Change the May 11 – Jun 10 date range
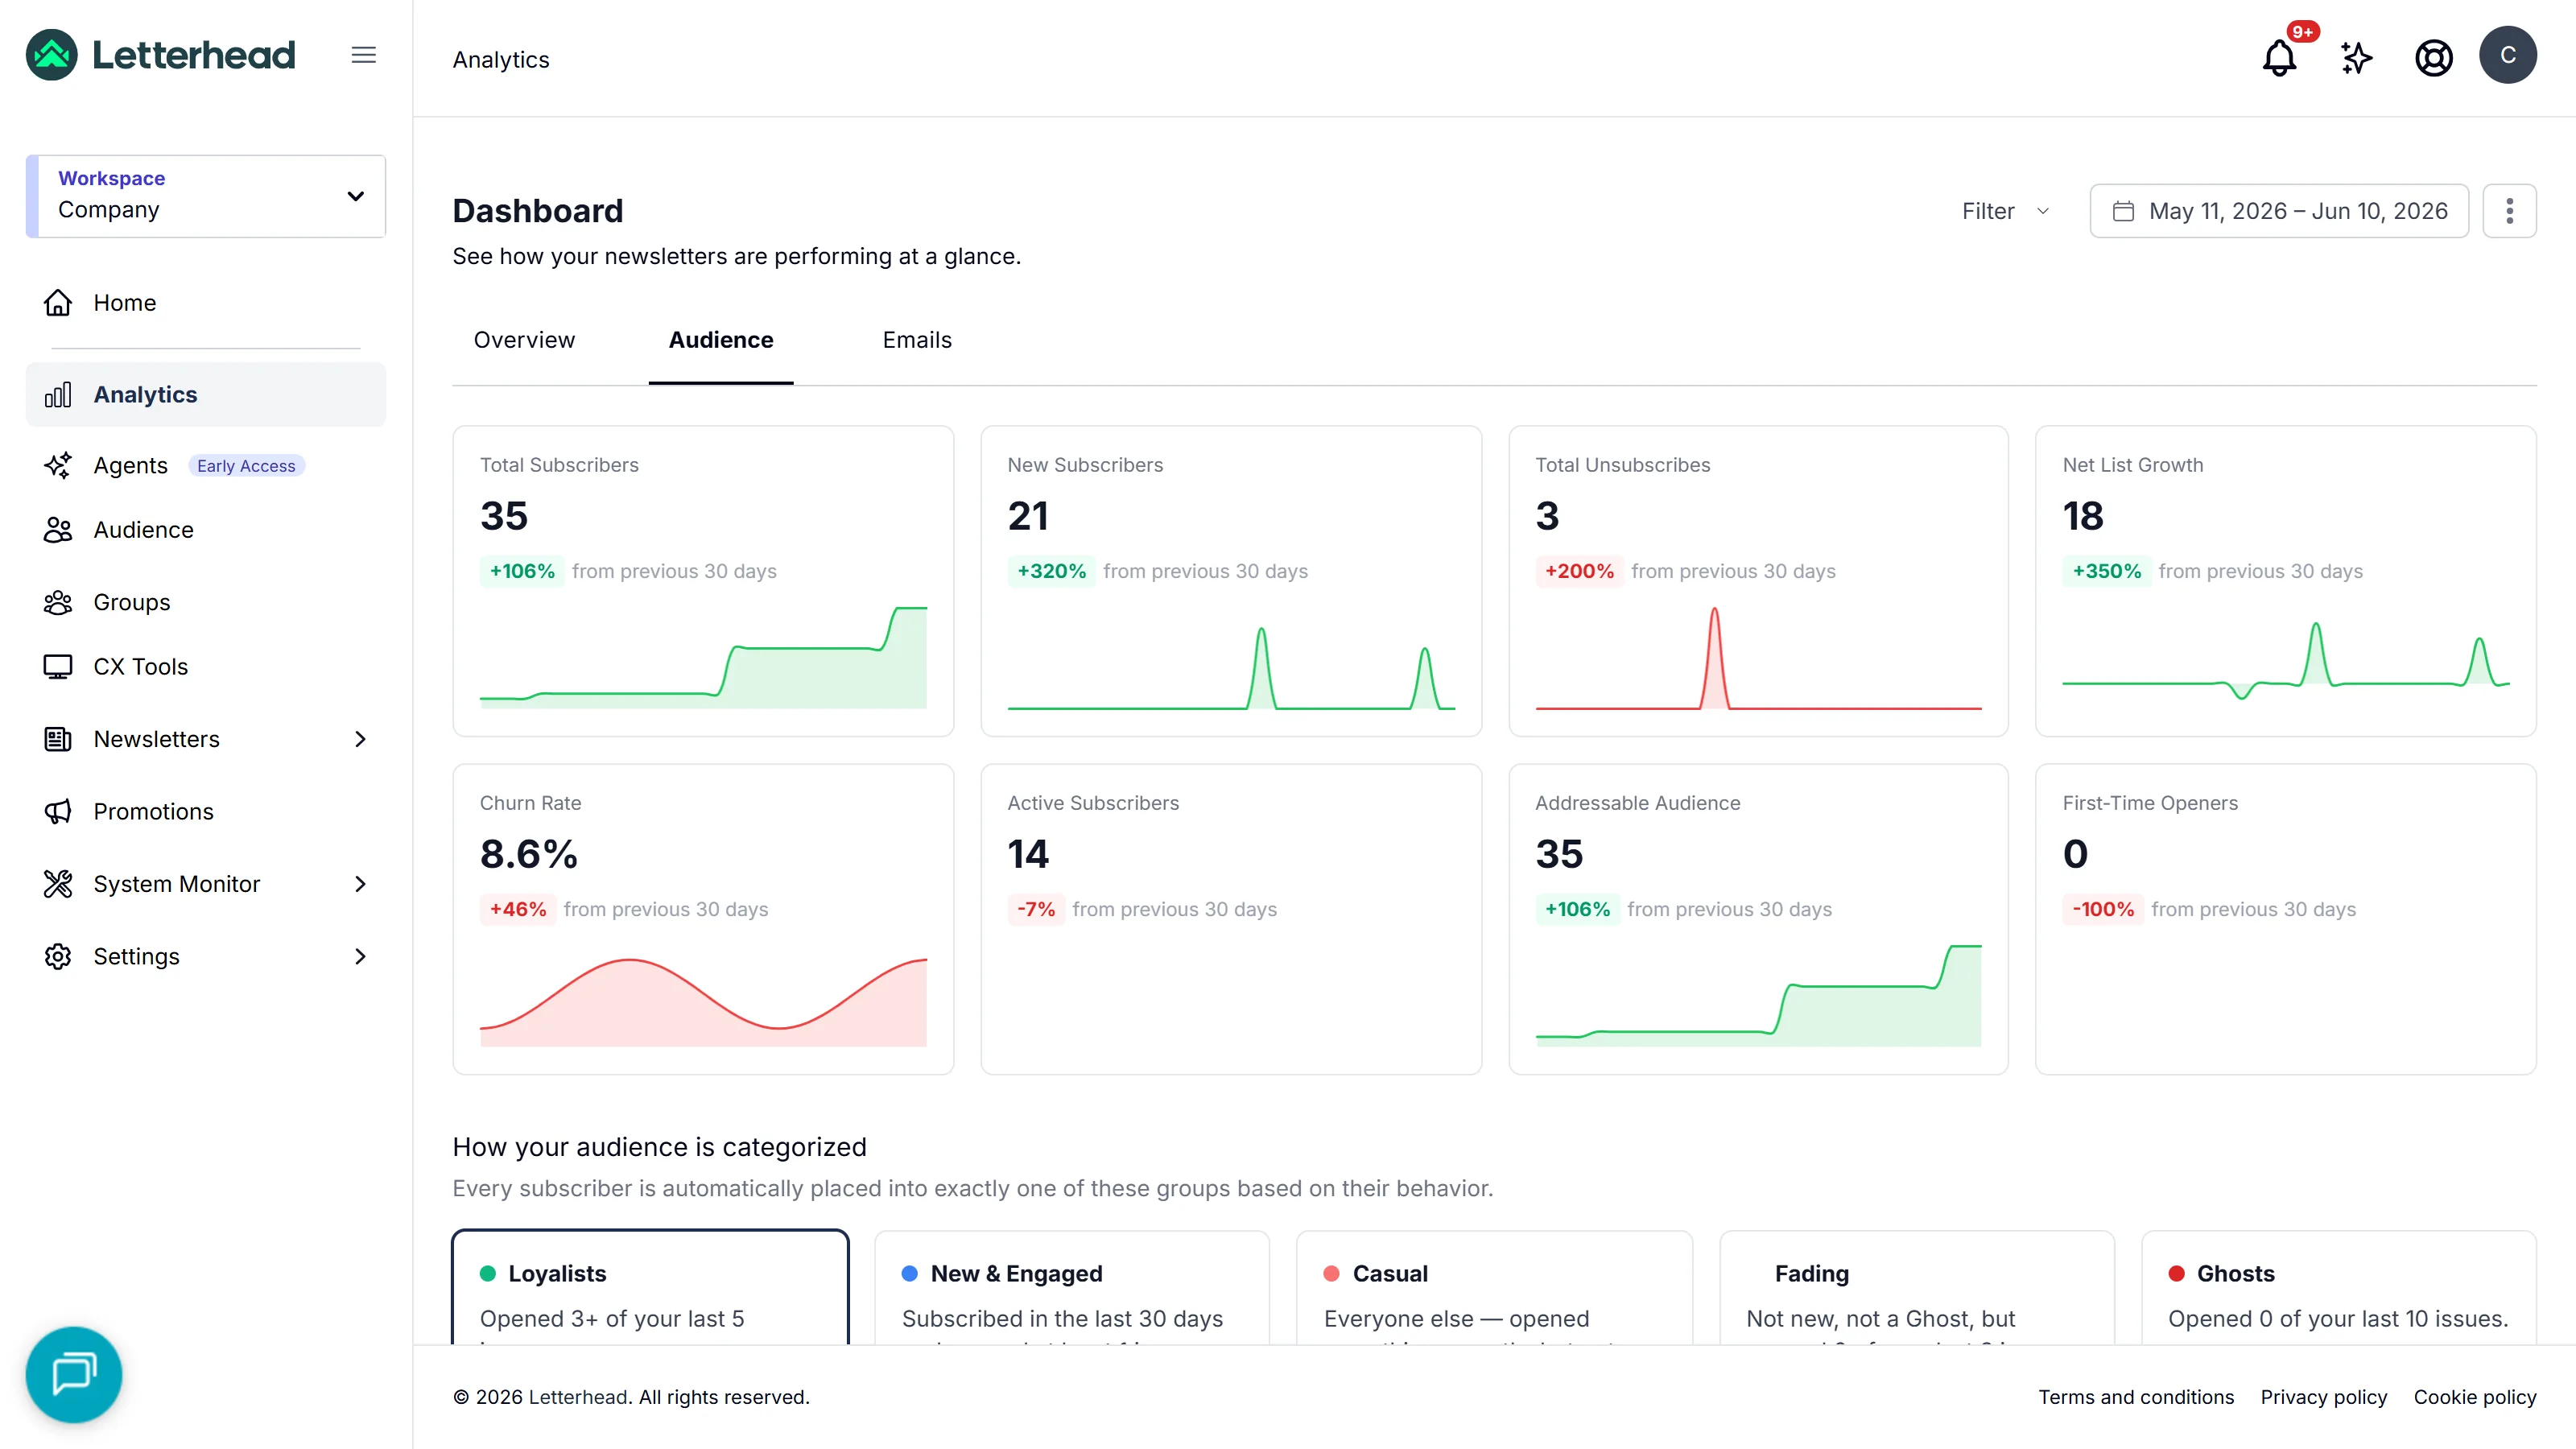2576x1449 pixels. tap(2279, 211)
